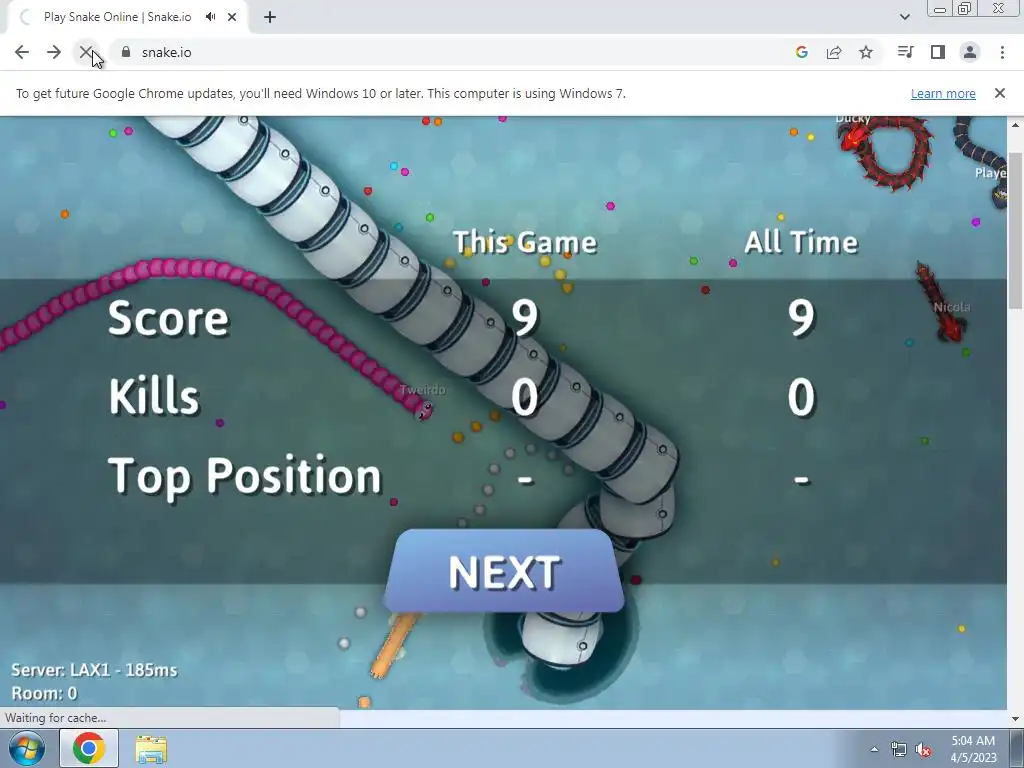Open the network tray icon

pos(899,750)
